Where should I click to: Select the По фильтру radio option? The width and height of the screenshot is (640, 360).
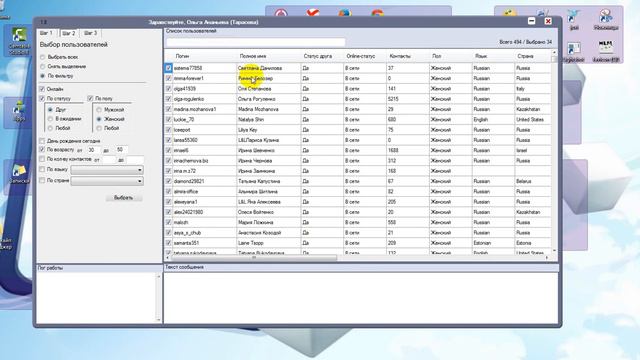[42, 76]
